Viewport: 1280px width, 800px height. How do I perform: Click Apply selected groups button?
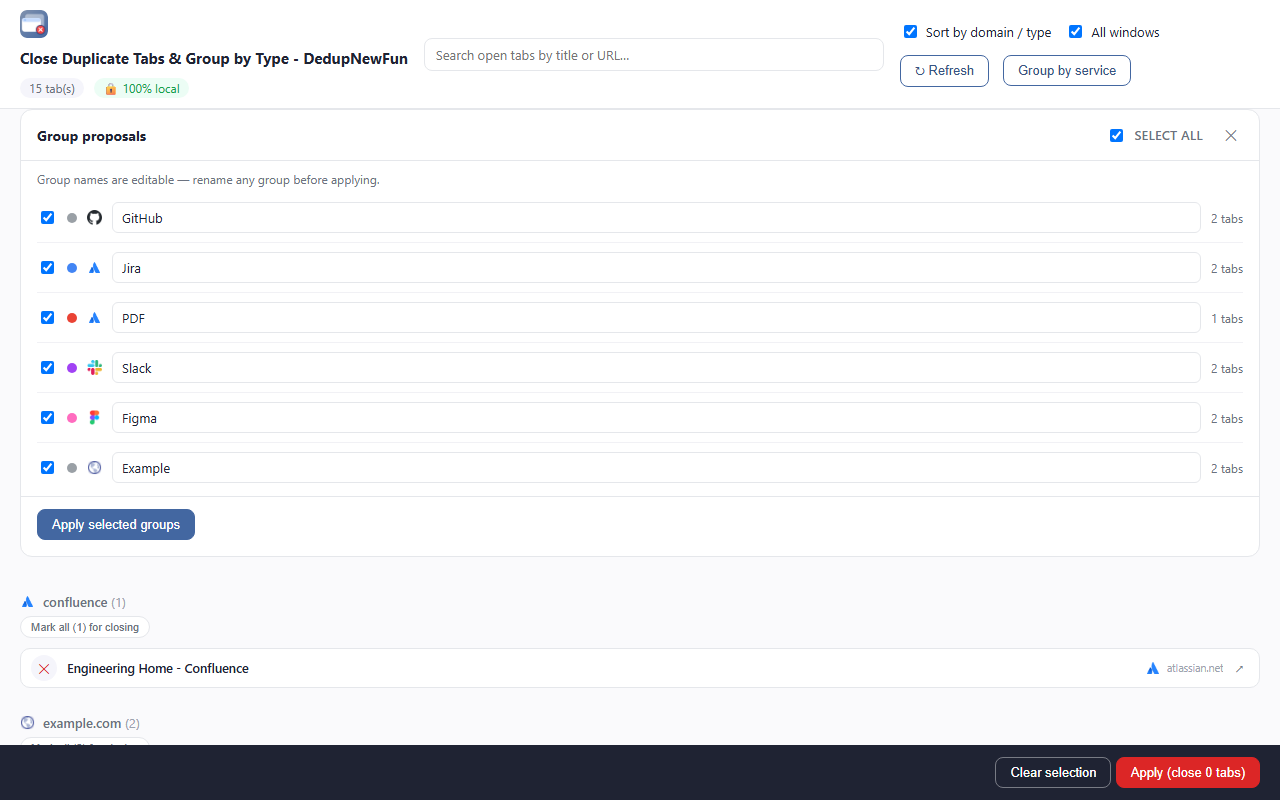coord(116,525)
